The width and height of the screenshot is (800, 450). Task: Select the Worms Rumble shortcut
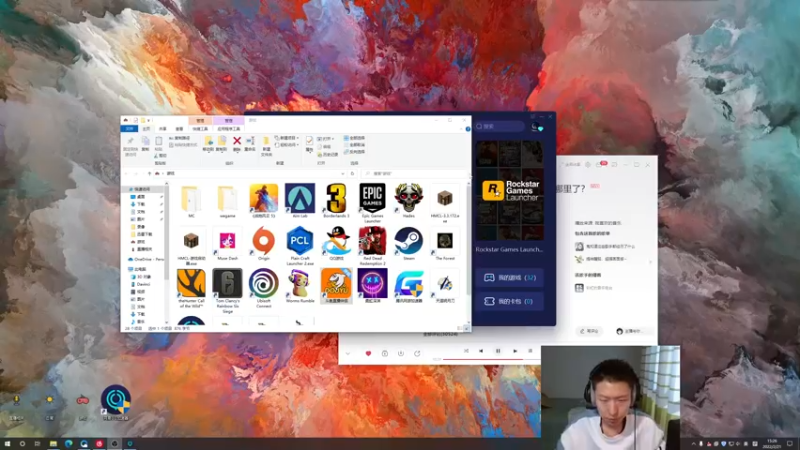point(300,283)
